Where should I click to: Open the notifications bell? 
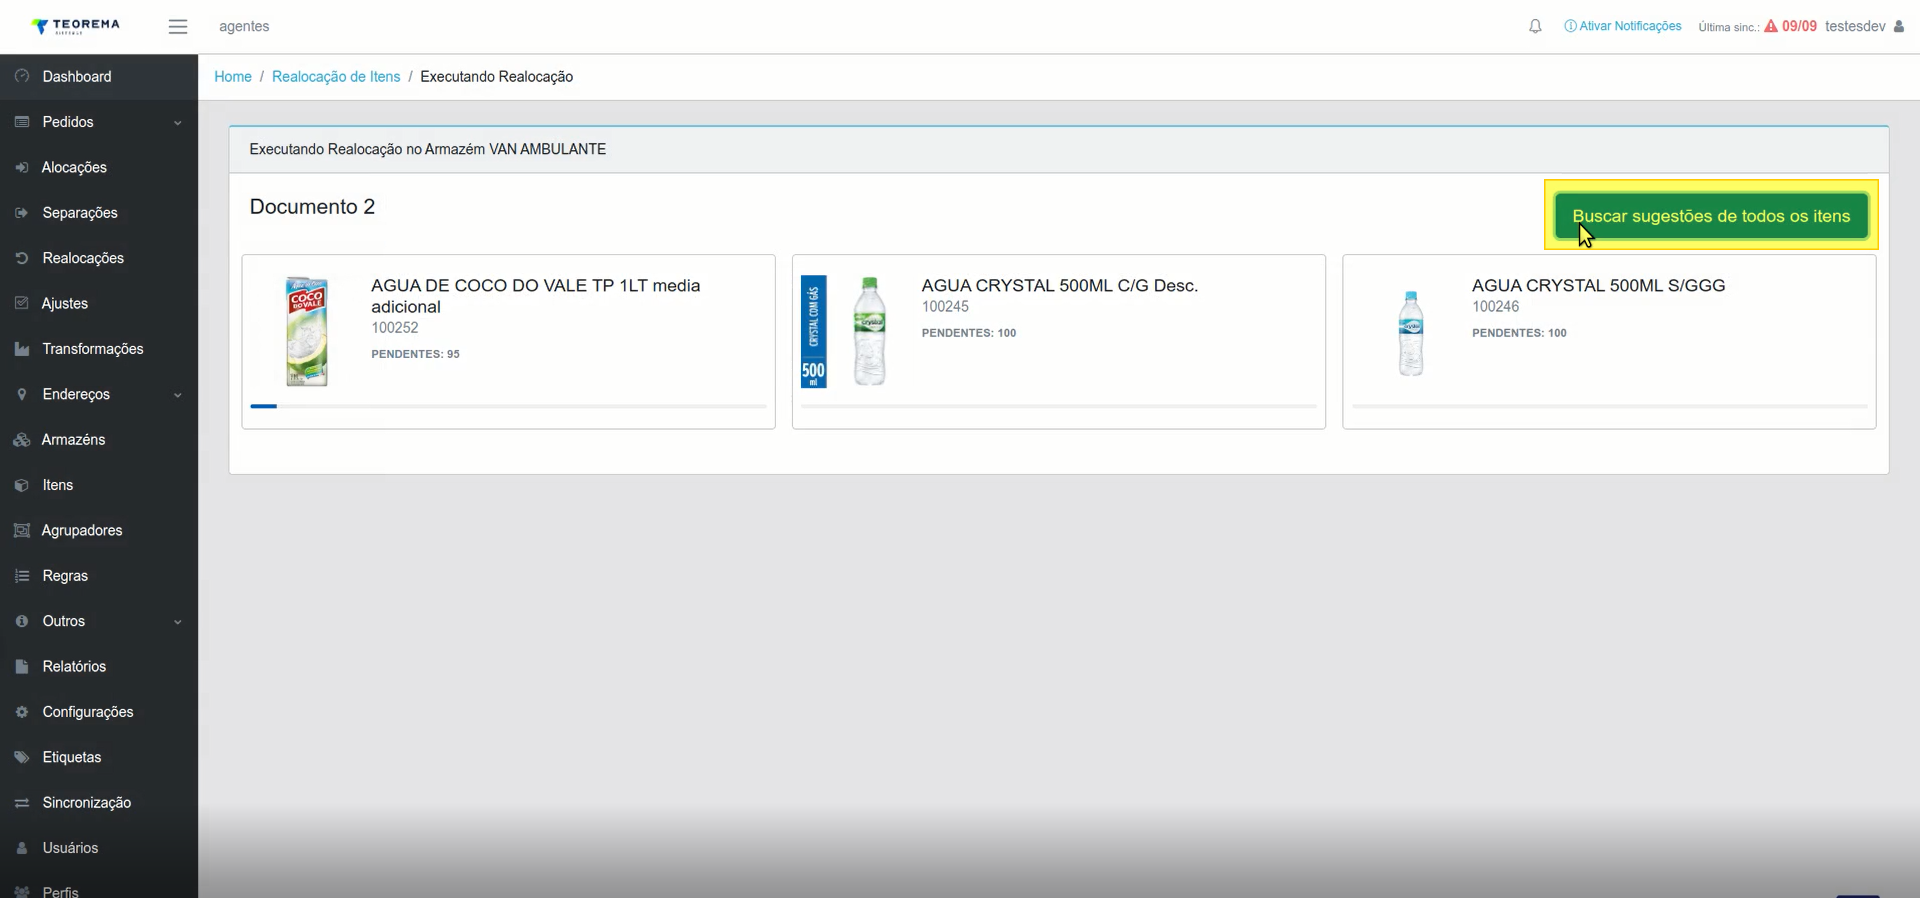(1535, 27)
